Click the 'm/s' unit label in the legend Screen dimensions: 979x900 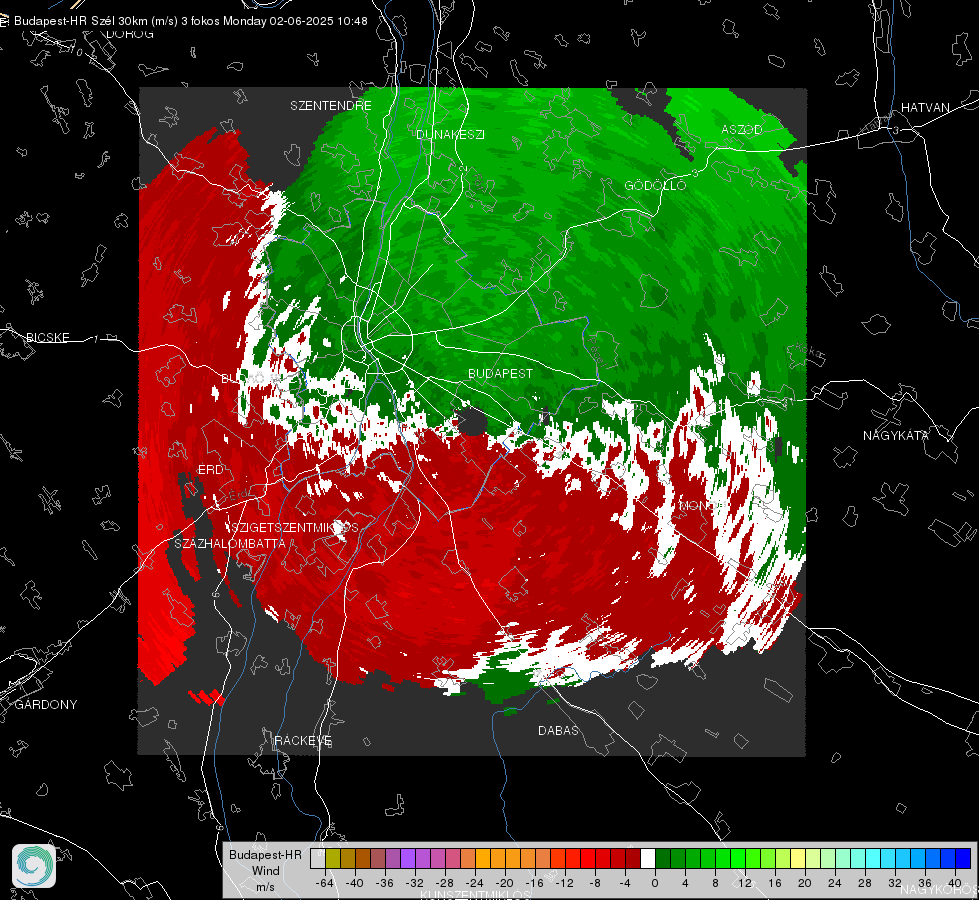point(265,886)
